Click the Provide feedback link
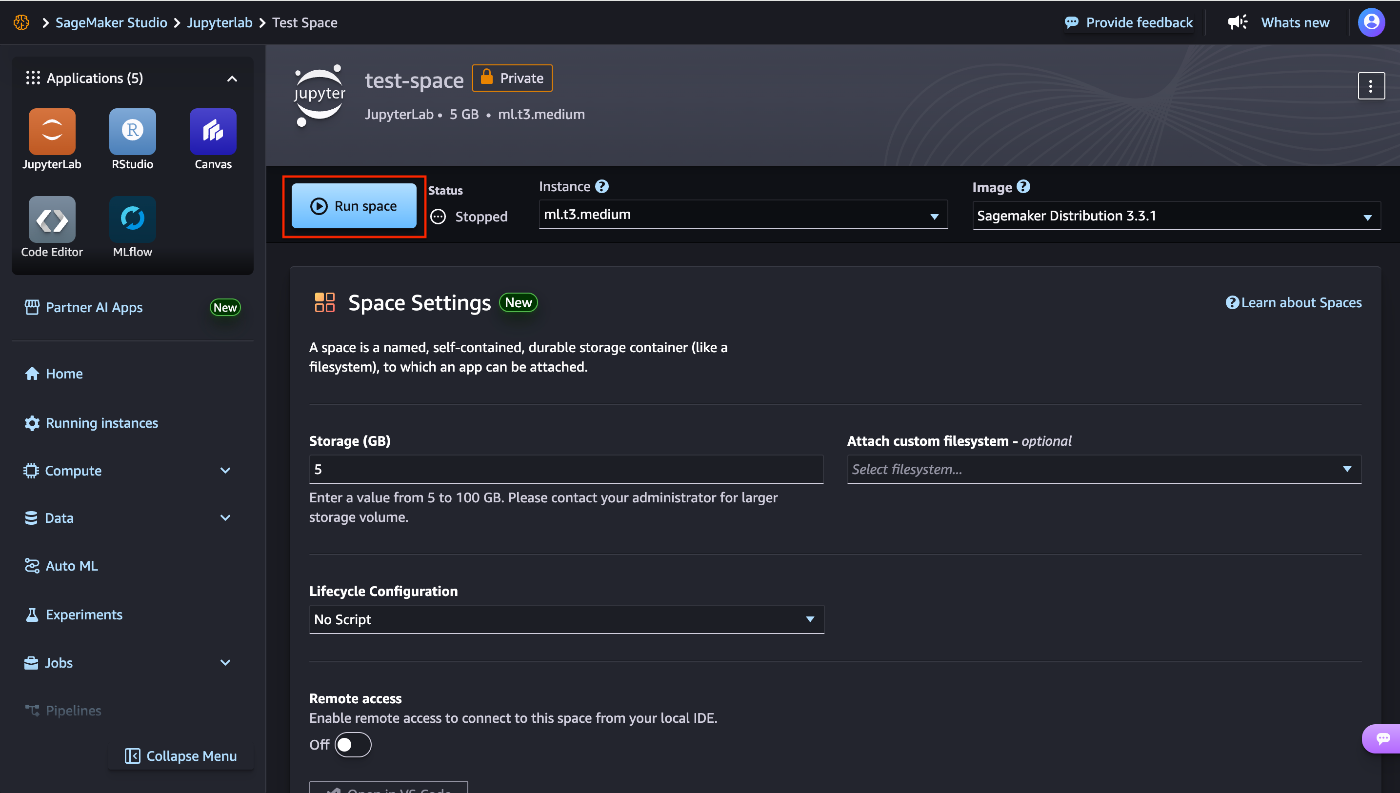Screen dimensions: 1400x793 pos(1139,22)
